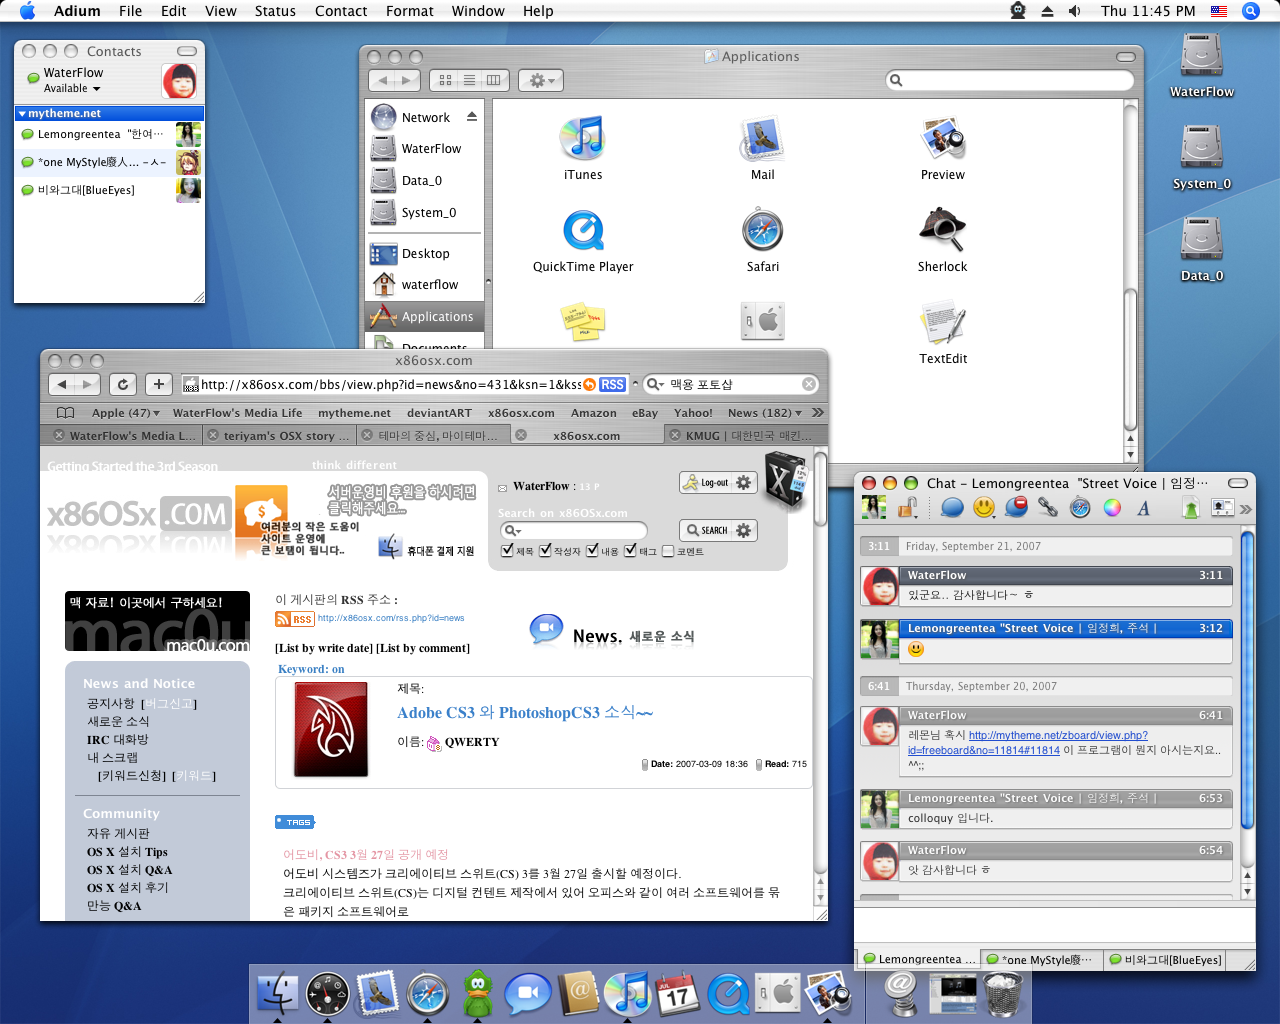The image size is (1280, 1024).
Task: Click the block contact icon in chat toolbar
Action: coord(1016,508)
